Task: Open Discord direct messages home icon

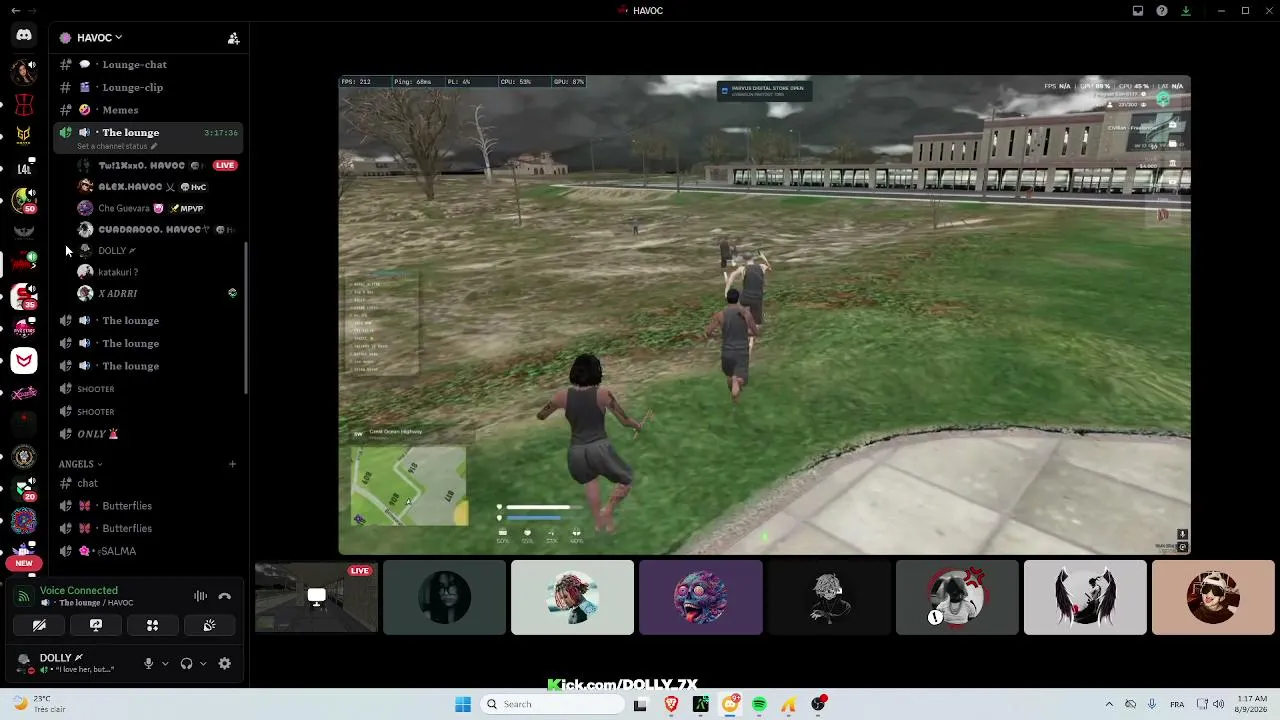Action: pos(24,35)
